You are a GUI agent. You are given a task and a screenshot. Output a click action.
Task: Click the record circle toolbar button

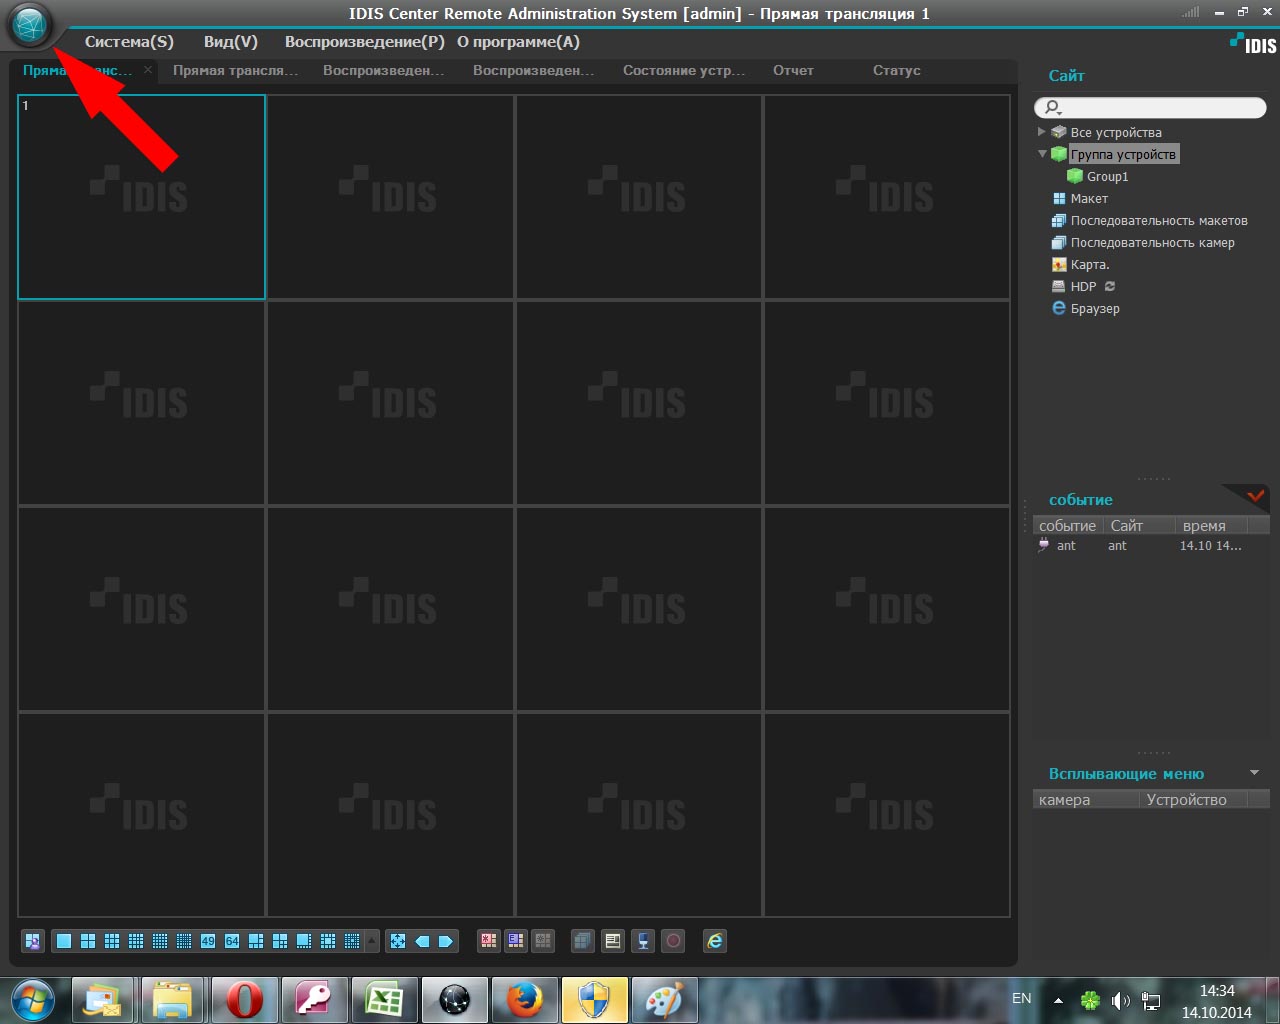(674, 941)
